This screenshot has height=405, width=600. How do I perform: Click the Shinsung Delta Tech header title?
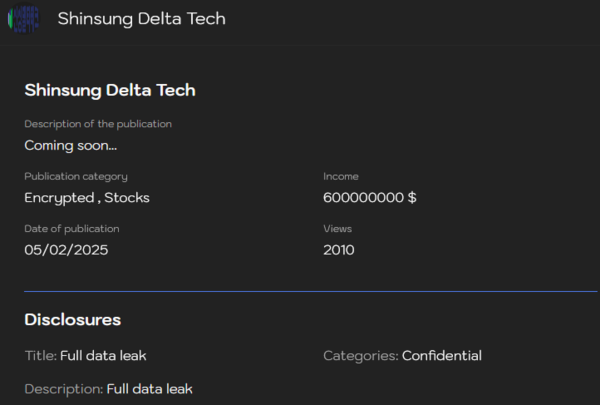tap(142, 19)
